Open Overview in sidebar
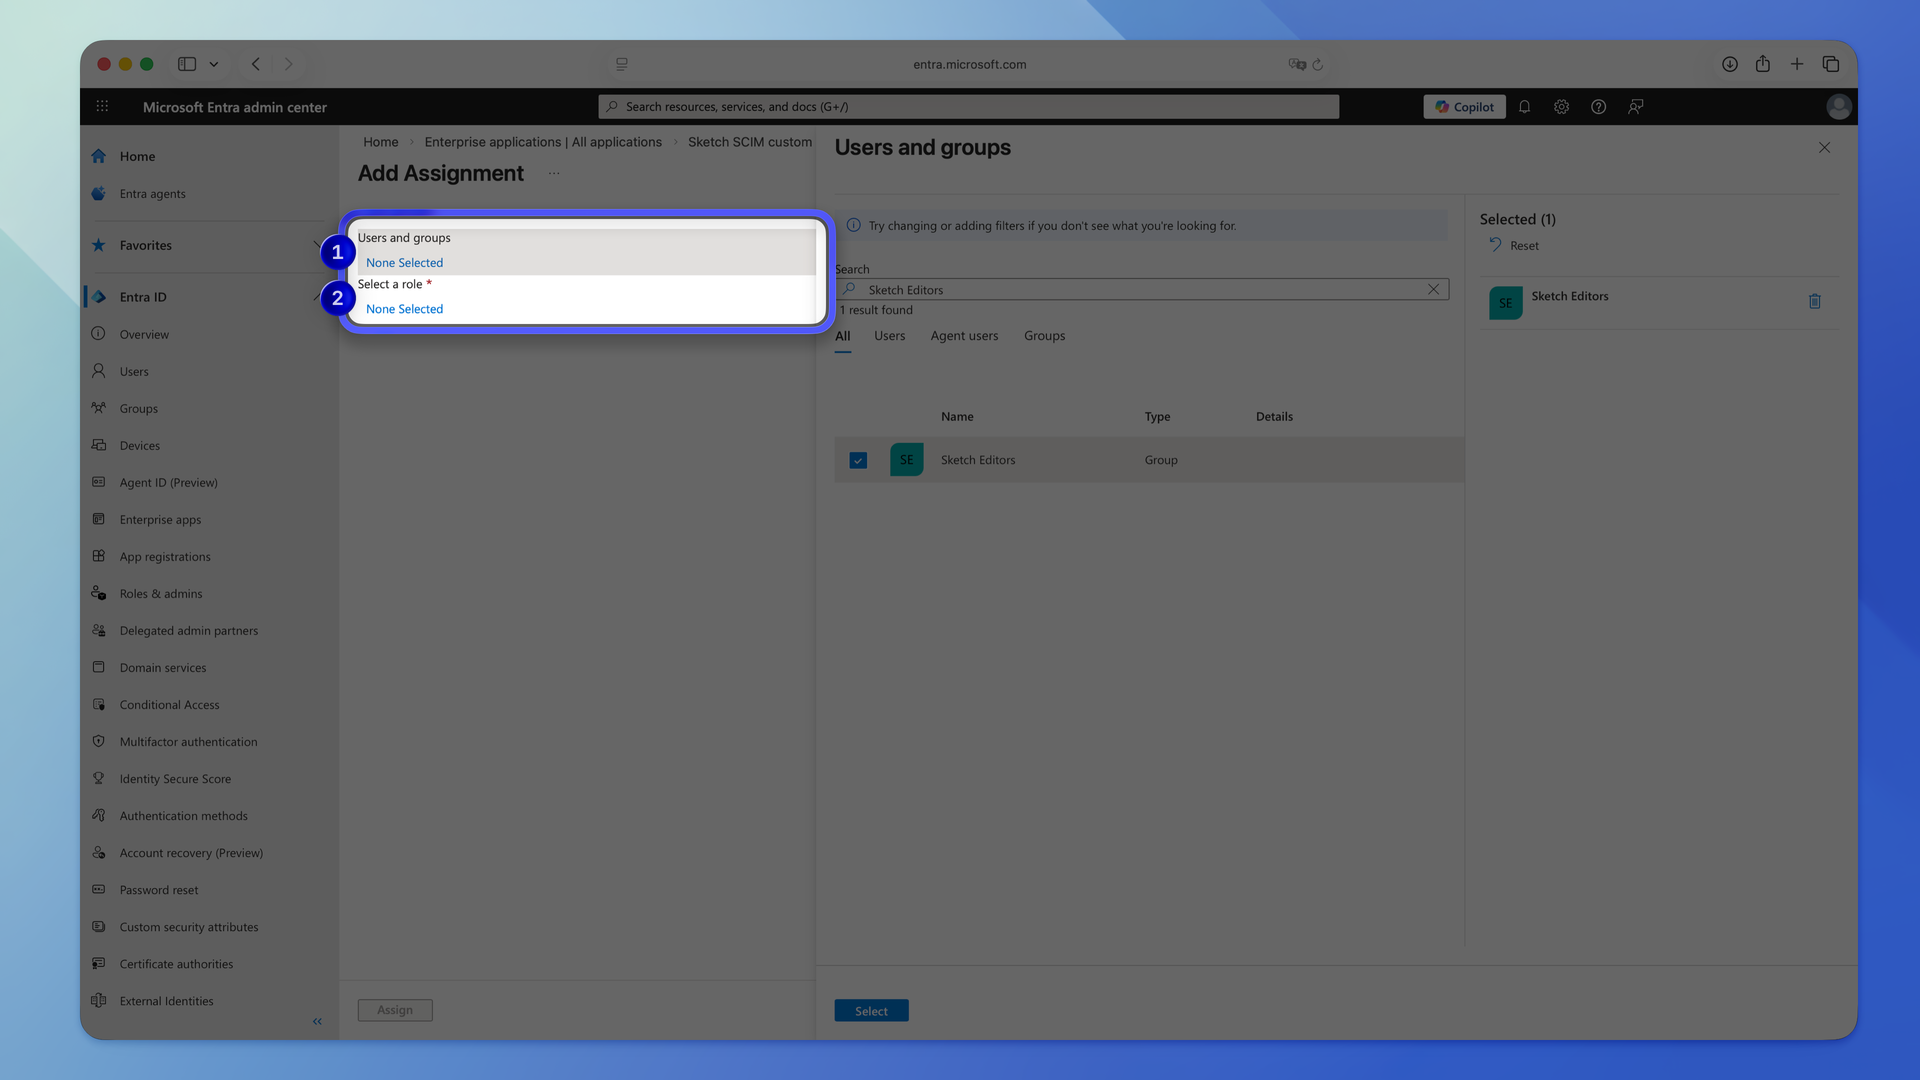 [x=144, y=334]
